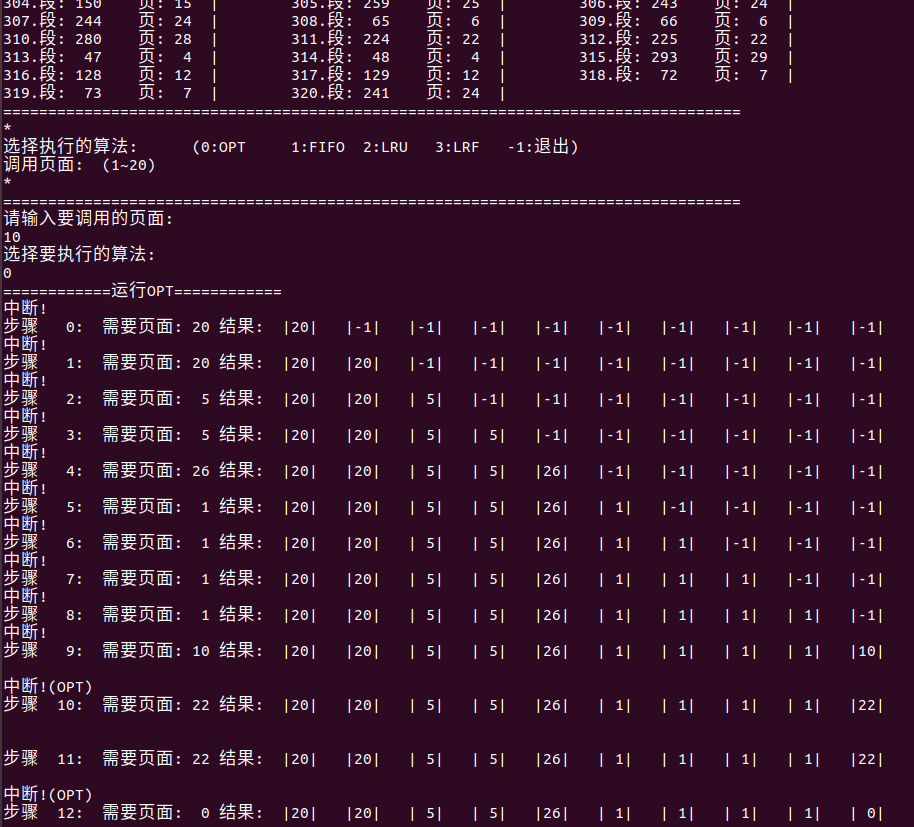The height and width of the screenshot is (827, 914).
Task: Select the text '请输入要调用的页面:'
Action: click(x=89, y=219)
